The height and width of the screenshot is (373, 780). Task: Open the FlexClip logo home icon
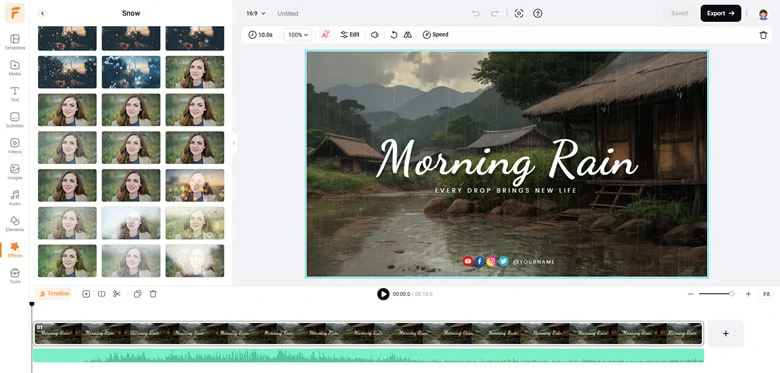[15, 13]
